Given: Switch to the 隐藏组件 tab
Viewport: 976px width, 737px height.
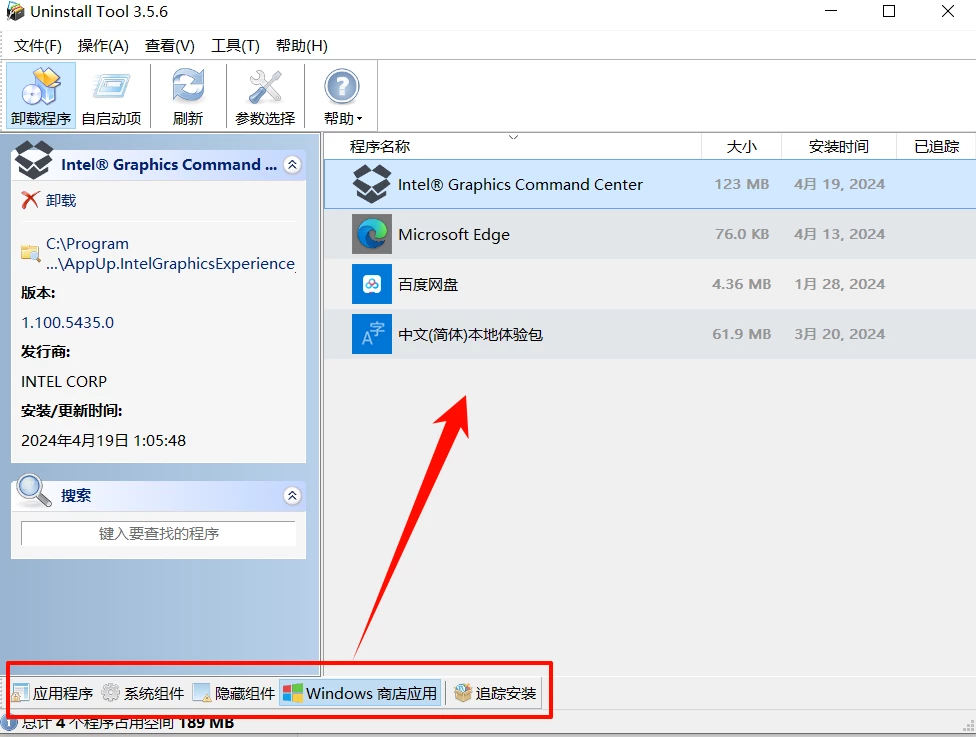Looking at the screenshot, I should click(234, 693).
